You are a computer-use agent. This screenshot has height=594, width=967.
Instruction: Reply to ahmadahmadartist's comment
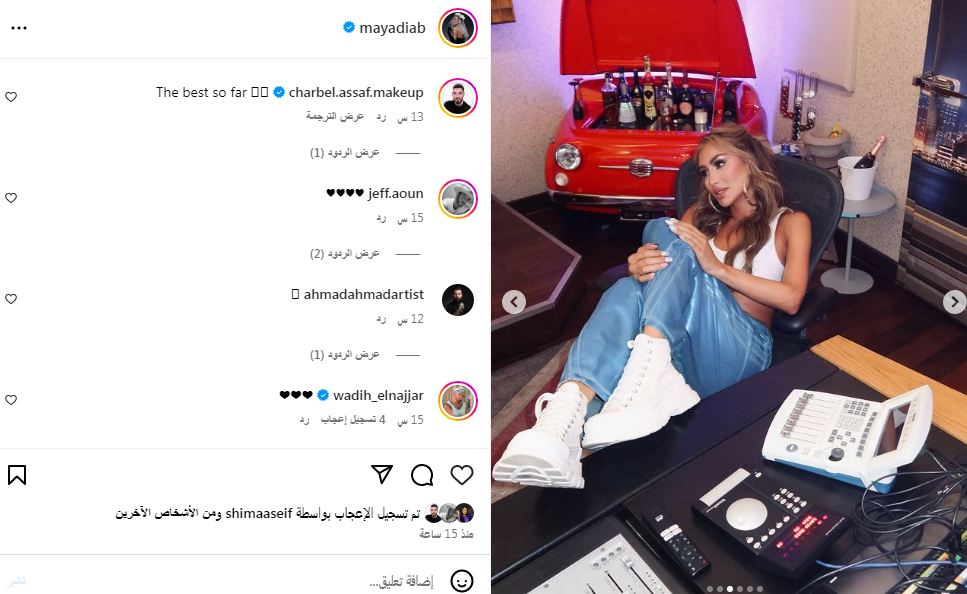click(x=381, y=320)
